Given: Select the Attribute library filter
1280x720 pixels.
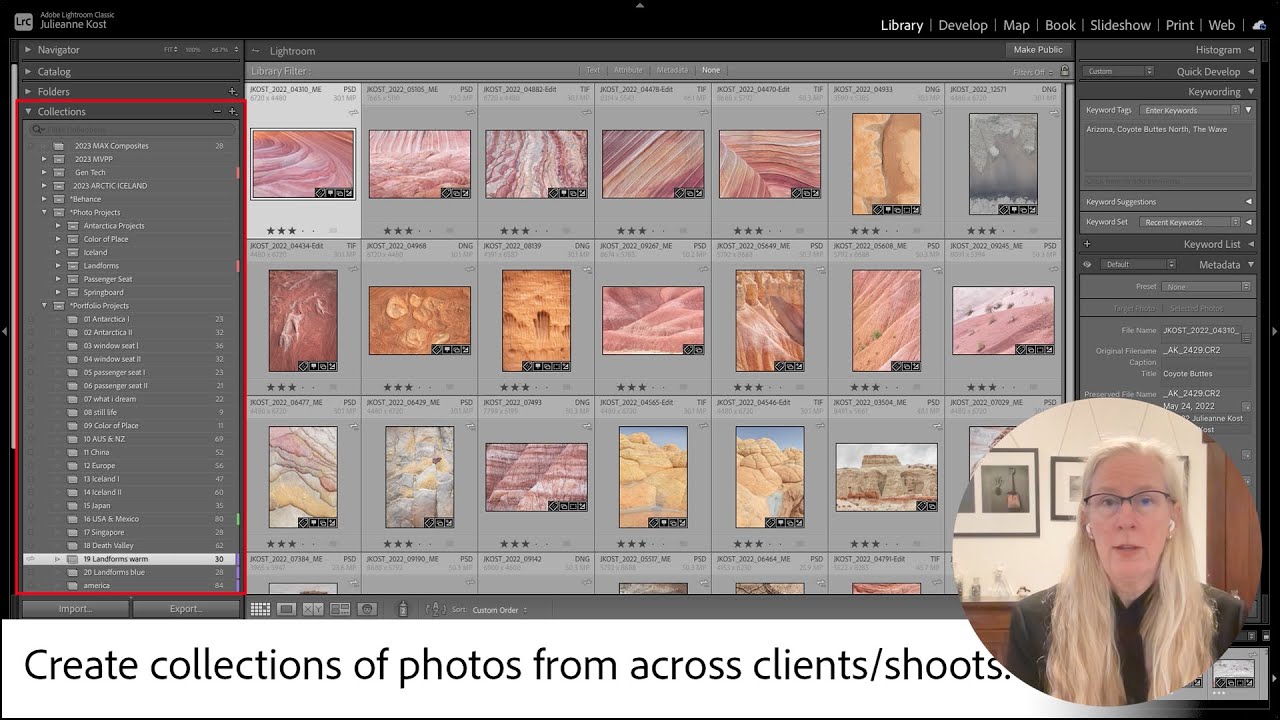Looking at the screenshot, I should (x=628, y=70).
